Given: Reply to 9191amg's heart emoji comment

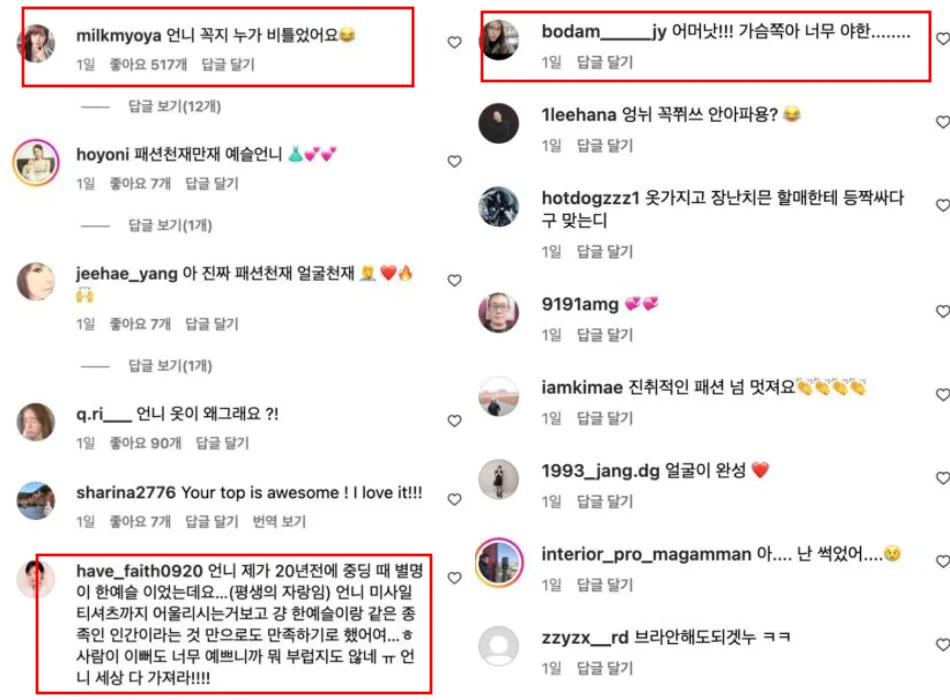Looking at the screenshot, I should coord(605,335).
